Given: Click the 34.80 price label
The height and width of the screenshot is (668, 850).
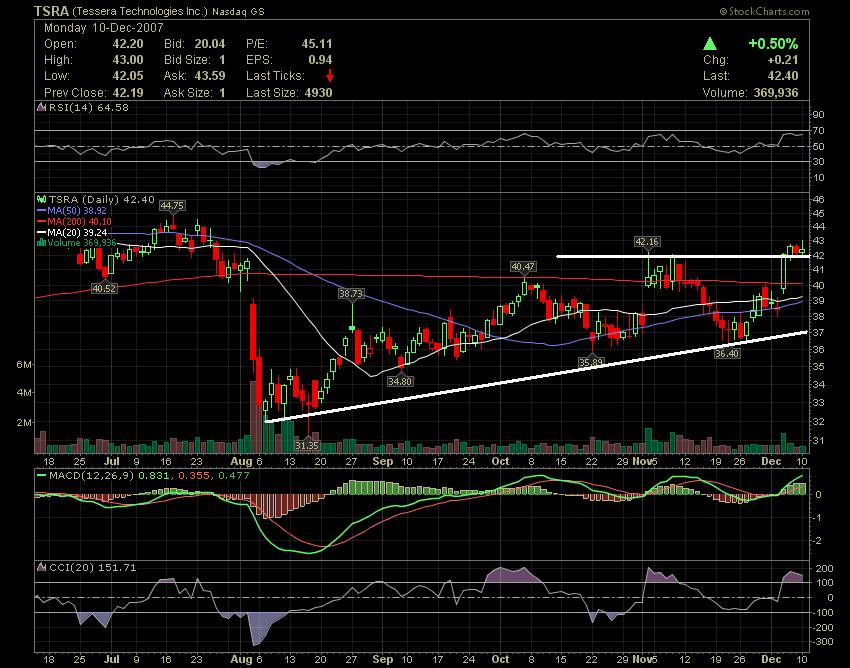Looking at the screenshot, I should click(x=400, y=381).
